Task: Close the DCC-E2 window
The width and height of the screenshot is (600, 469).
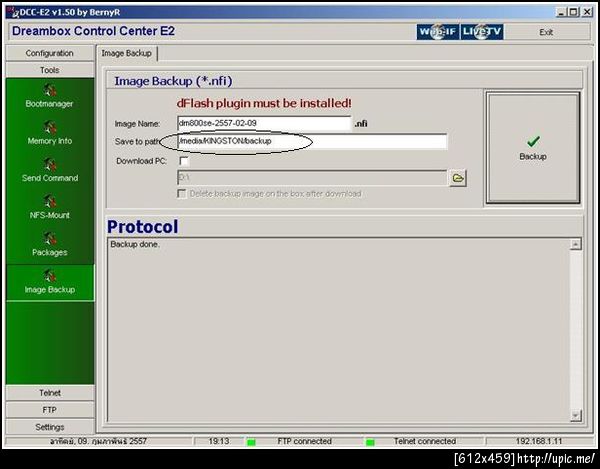Action: (x=587, y=12)
